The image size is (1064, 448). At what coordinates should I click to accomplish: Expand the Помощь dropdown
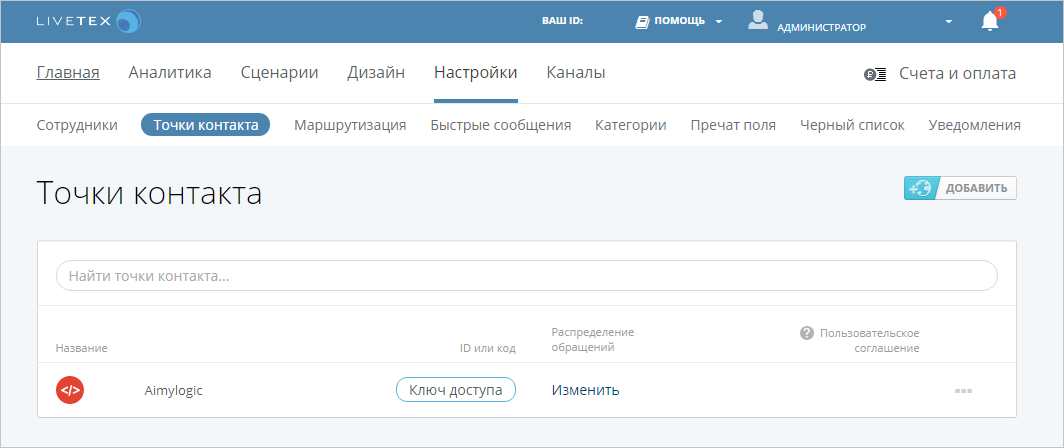[719, 21]
